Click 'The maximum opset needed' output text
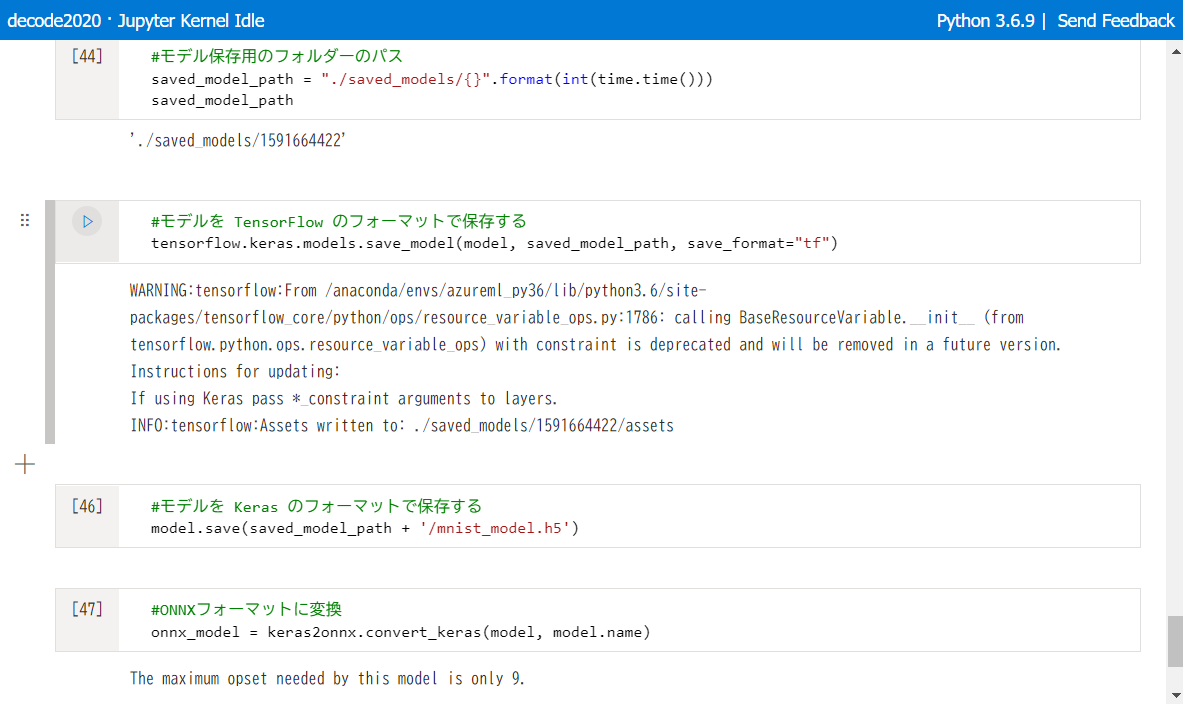1183x704 pixels. click(327, 678)
